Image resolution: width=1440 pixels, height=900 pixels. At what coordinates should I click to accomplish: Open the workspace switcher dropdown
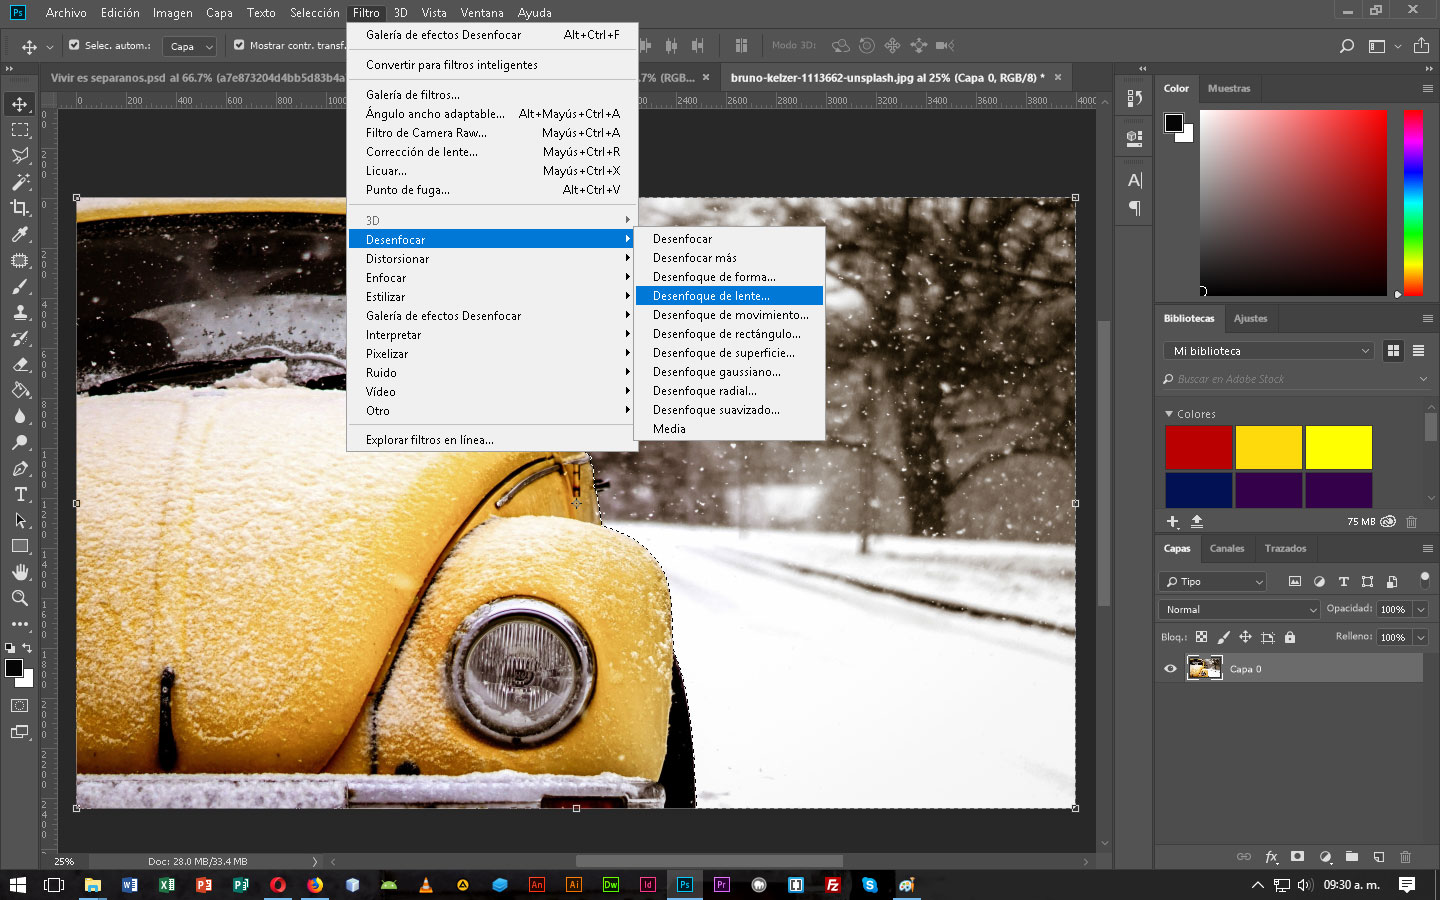point(1384,46)
